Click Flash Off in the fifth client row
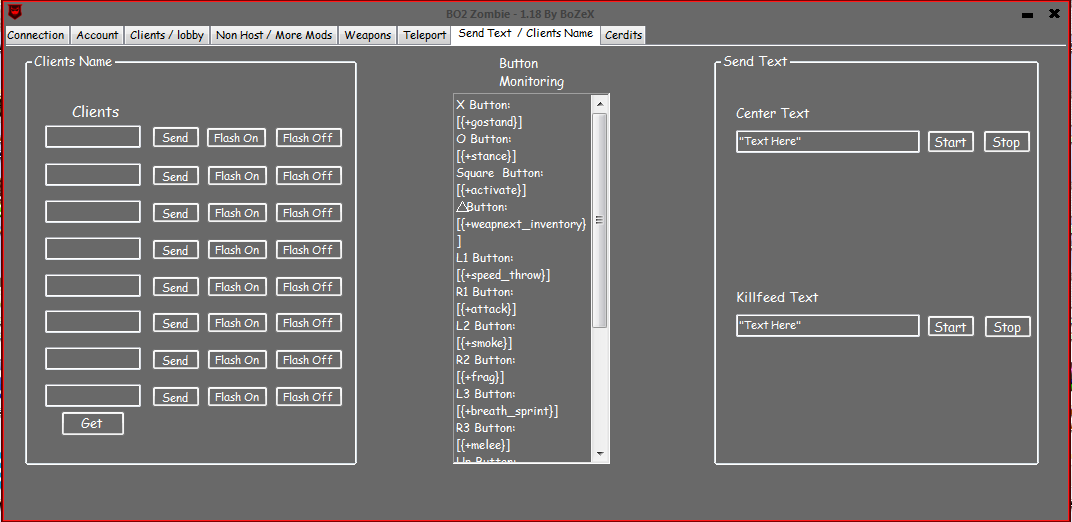Viewport: 1072px width, 522px height. coord(308,286)
